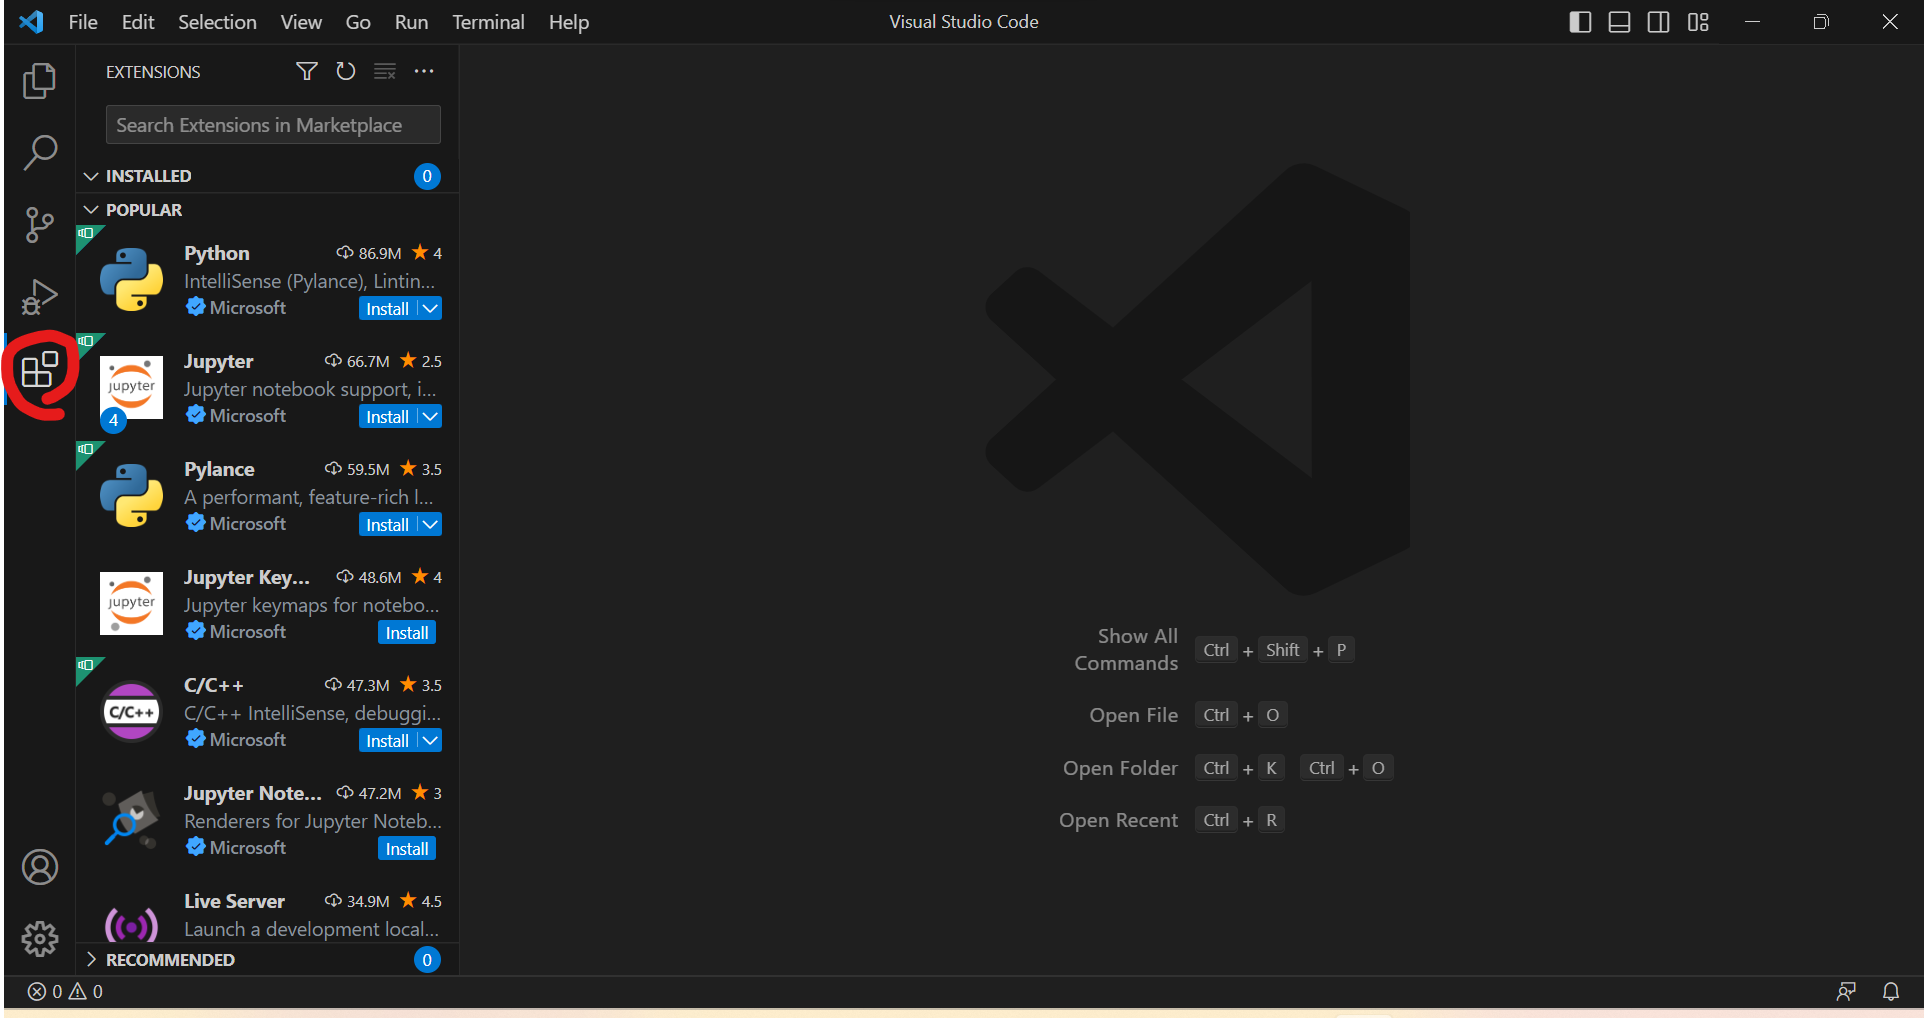Click the Python extension name
This screenshot has width=1924, height=1018.
point(217,253)
